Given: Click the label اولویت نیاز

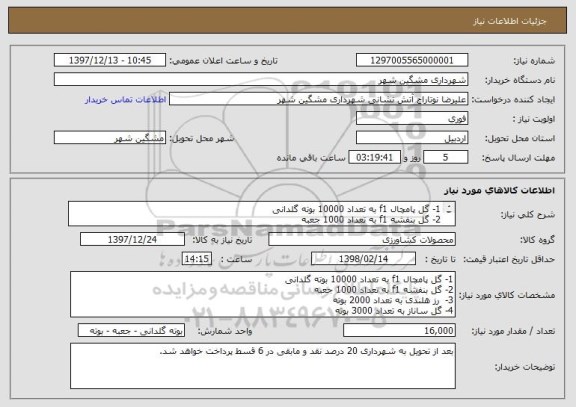Looking at the screenshot, I should [534, 119].
